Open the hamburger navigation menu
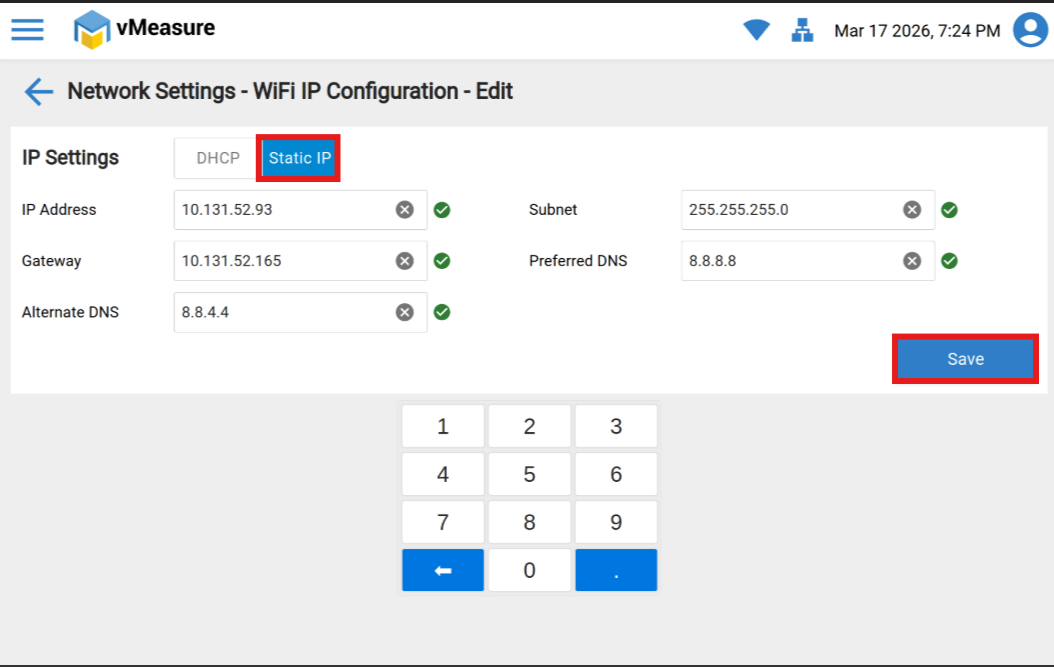This screenshot has width=1054, height=667. point(27,29)
